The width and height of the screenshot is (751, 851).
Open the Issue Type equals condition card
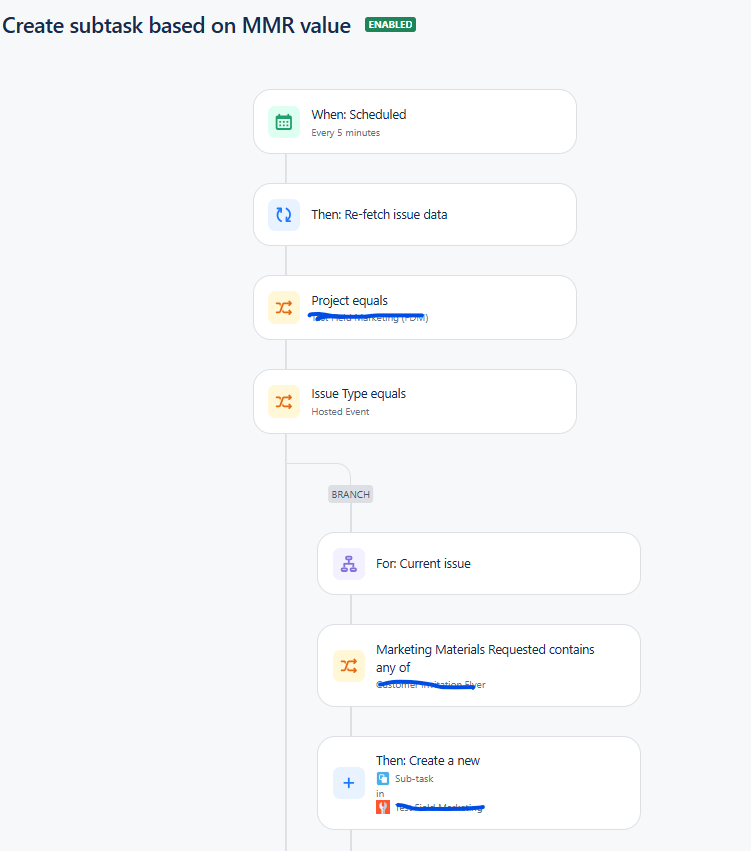point(415,402)
